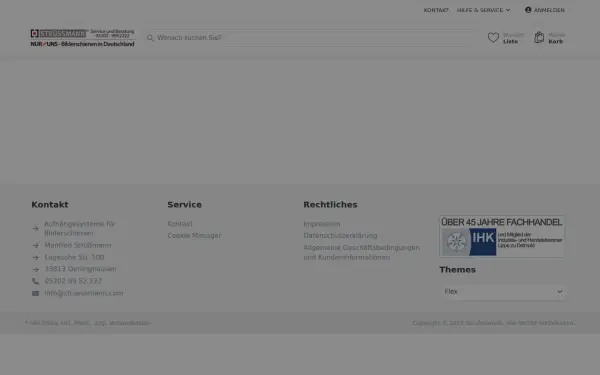Open the Kontakt link under Service

pos(180,224)
